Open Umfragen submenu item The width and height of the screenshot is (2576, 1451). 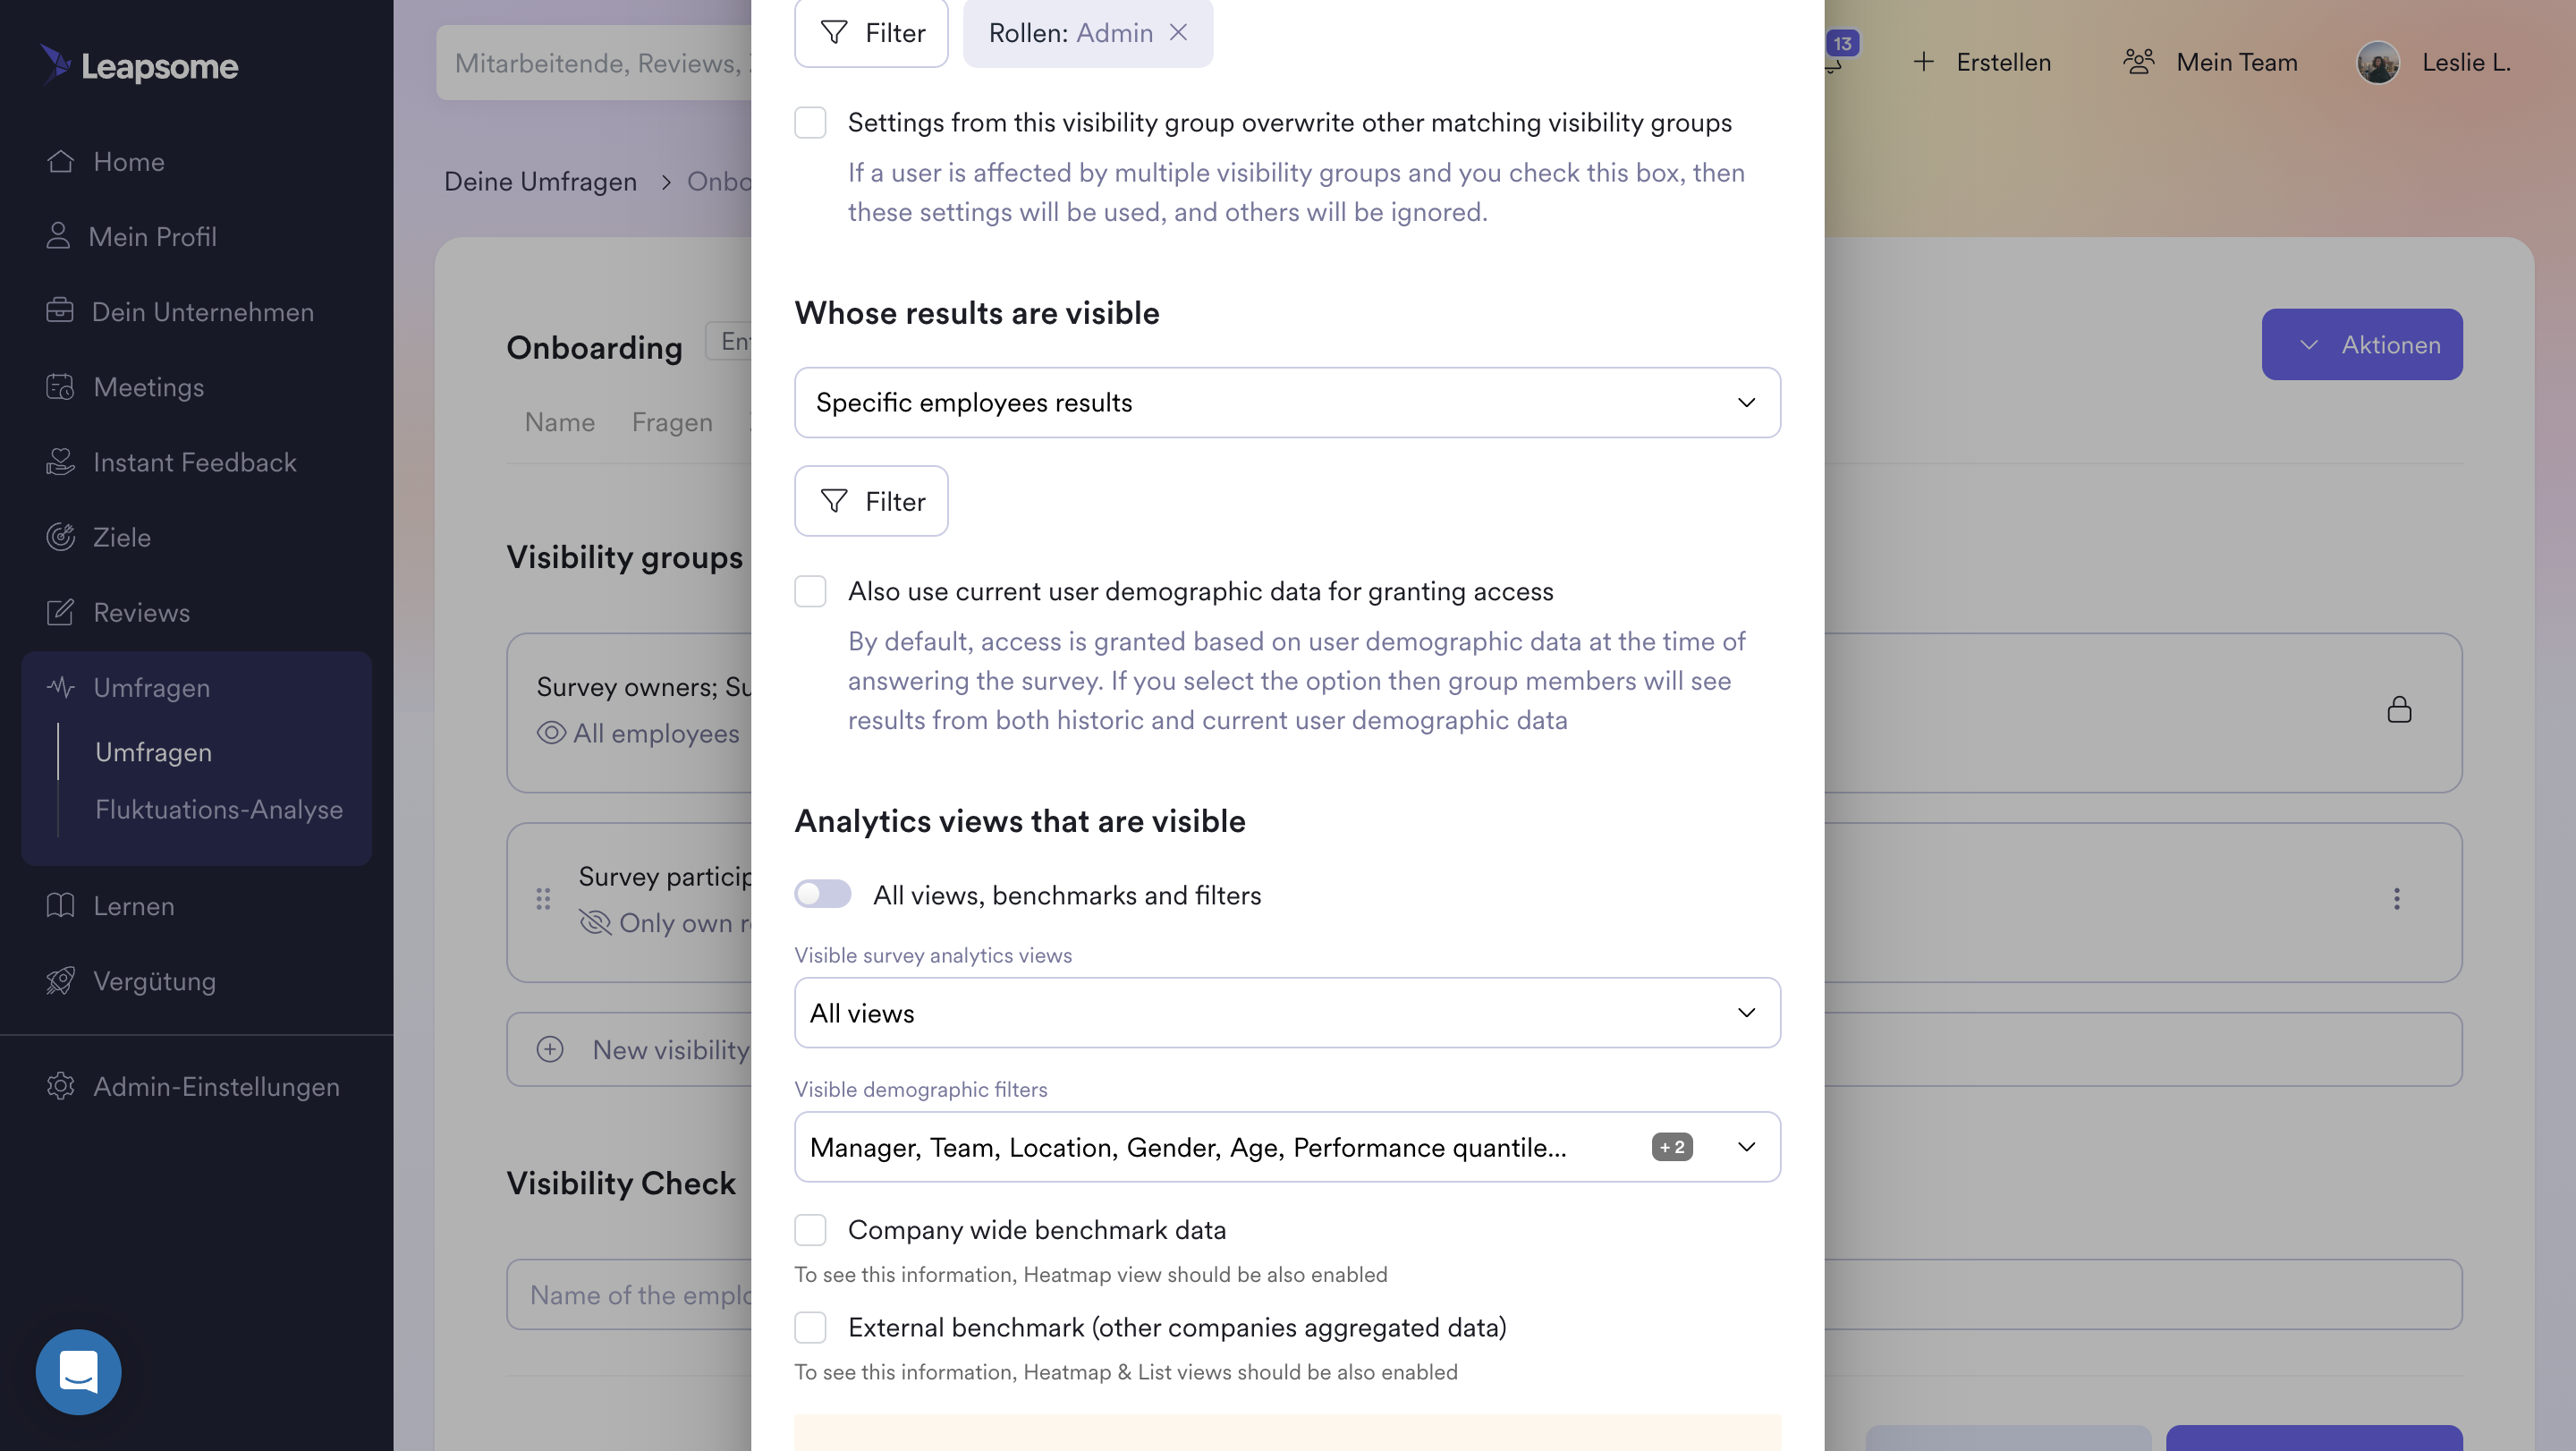coord(153,752)
